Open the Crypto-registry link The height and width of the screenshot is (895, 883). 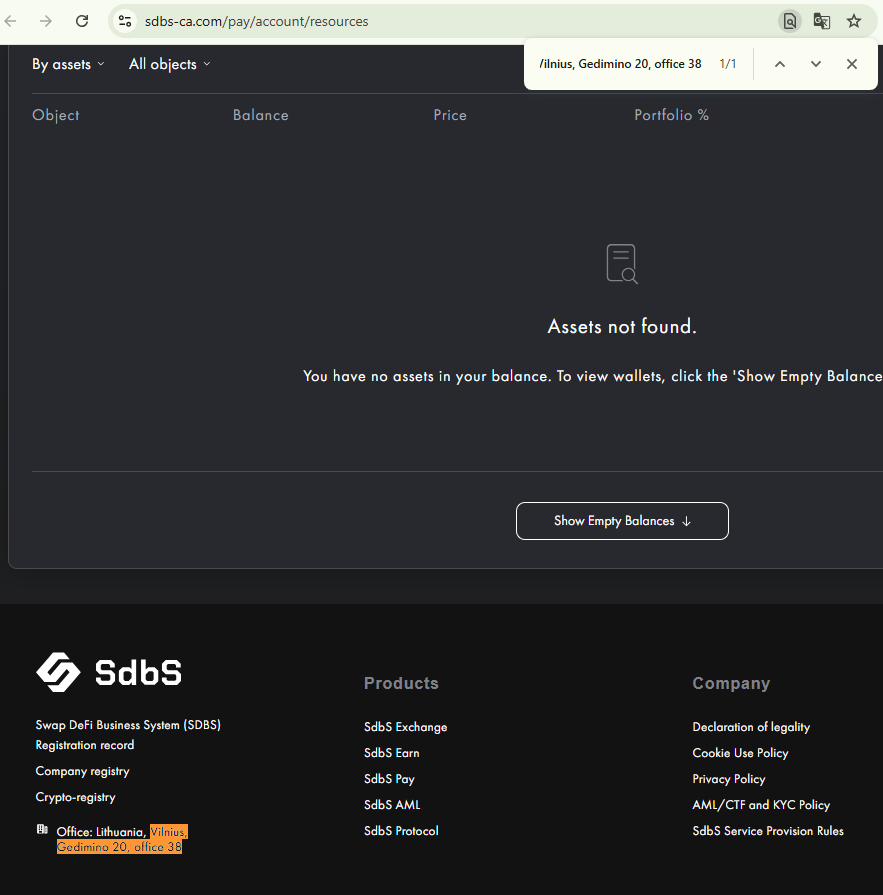coord(75,797)
